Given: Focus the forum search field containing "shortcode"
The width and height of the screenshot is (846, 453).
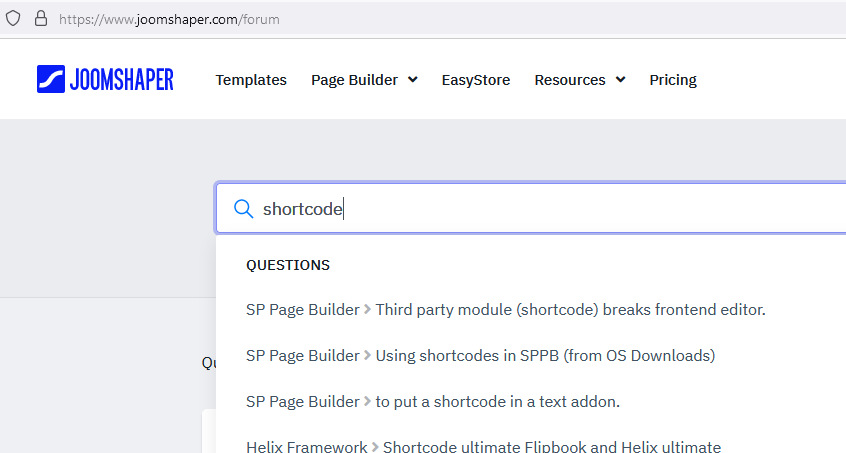Looking at the screenshot, I should tap(550, 209).
